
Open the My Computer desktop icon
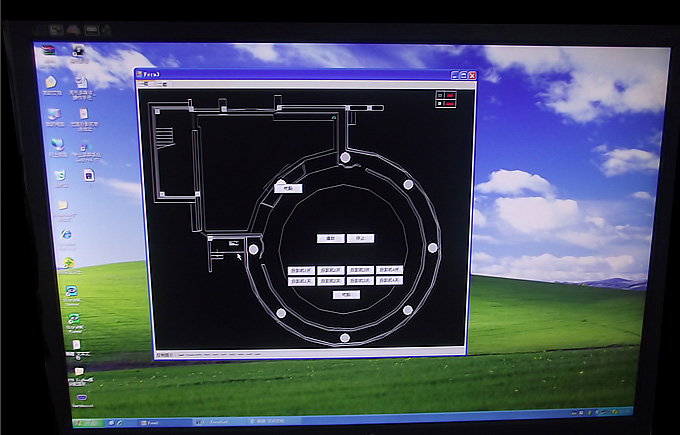pyautogui.click(x=54, y=115)
